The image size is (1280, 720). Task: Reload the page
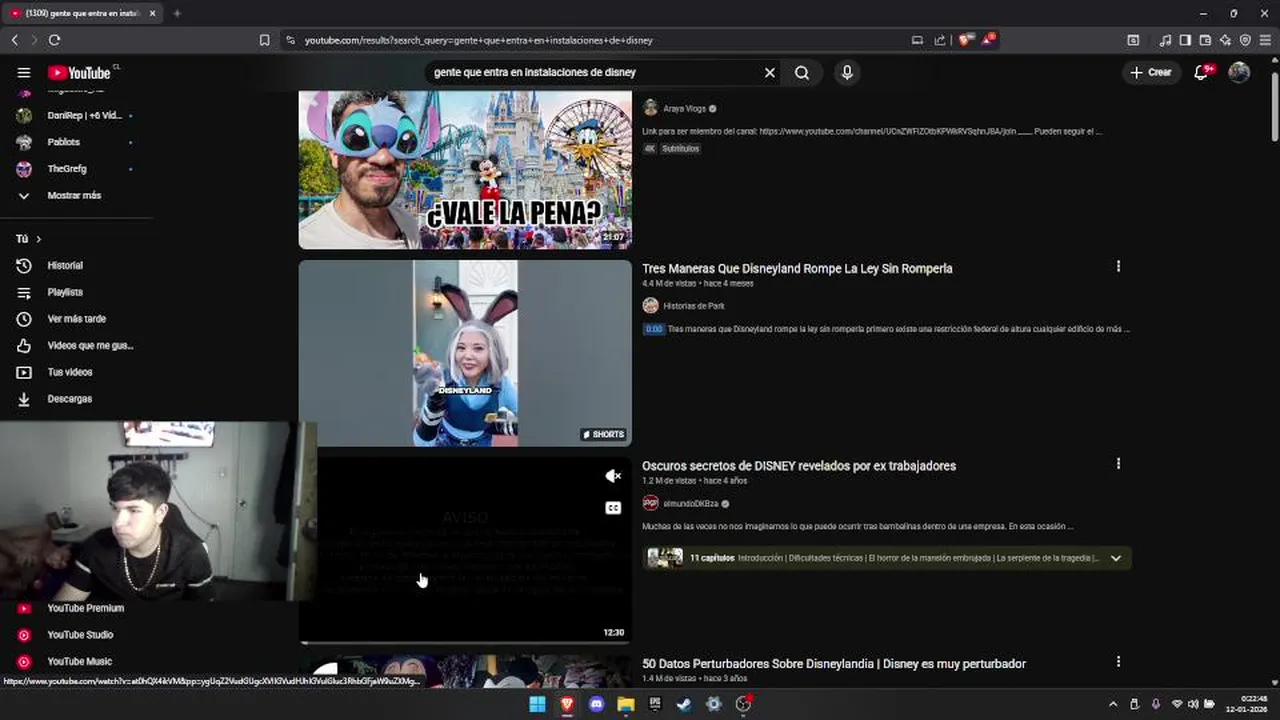[x=54, y=40]
